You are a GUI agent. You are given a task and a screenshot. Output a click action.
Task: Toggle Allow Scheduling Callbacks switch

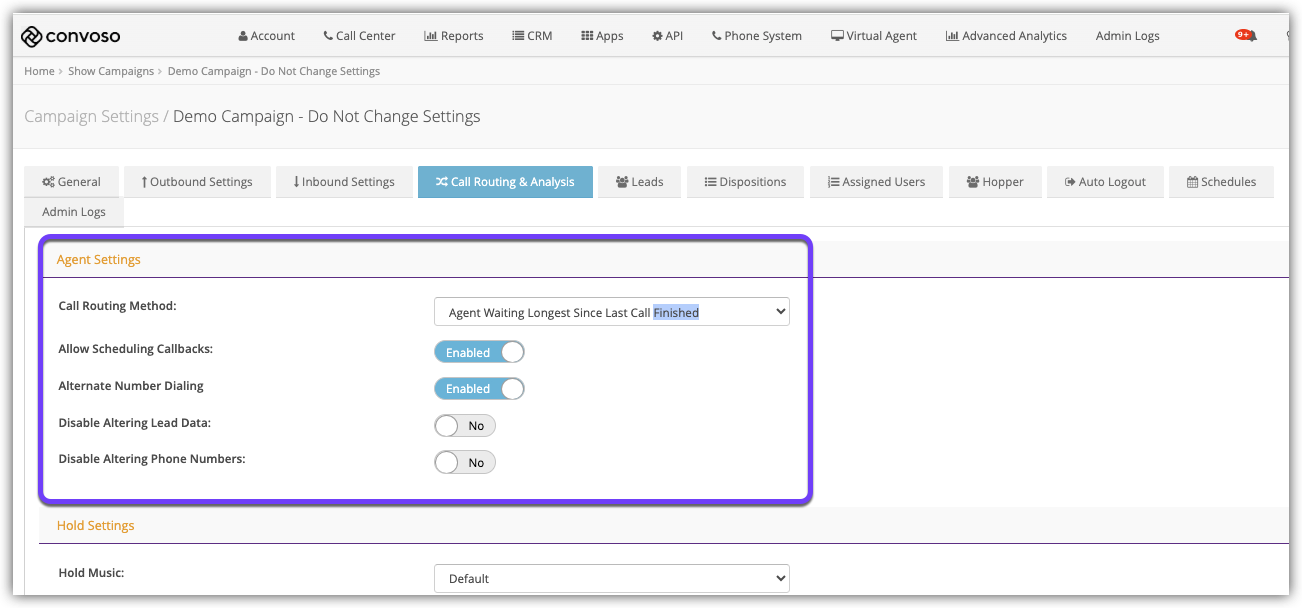479,352
